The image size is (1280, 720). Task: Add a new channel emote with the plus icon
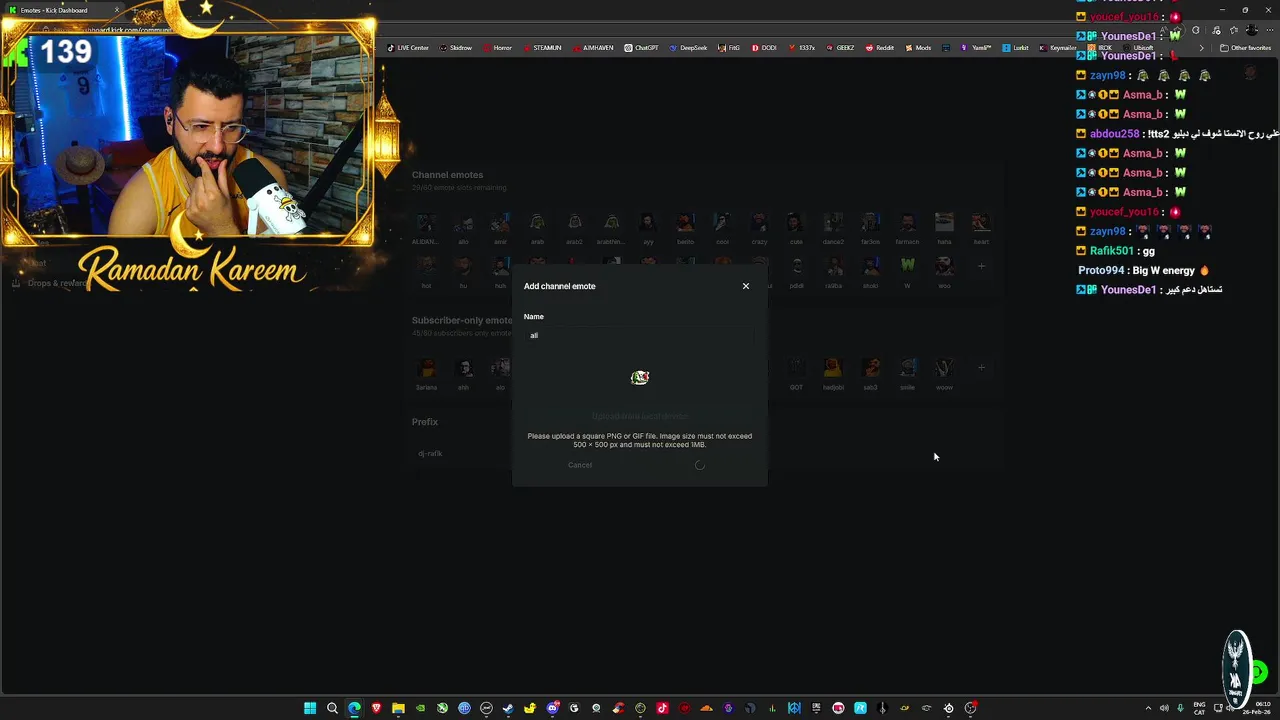[x=981, y=266]
